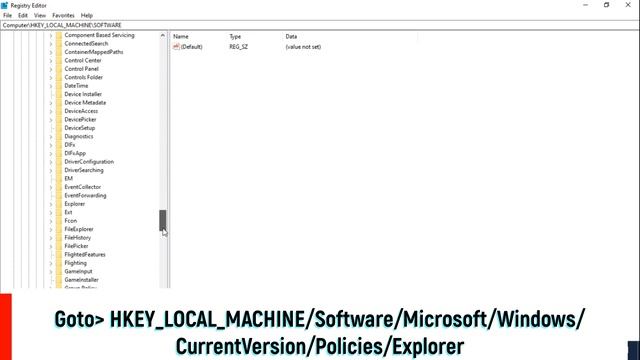Close the Registry Editor window
The height and width of the screenshot is (360, 640).
click(x=628, y=5)
